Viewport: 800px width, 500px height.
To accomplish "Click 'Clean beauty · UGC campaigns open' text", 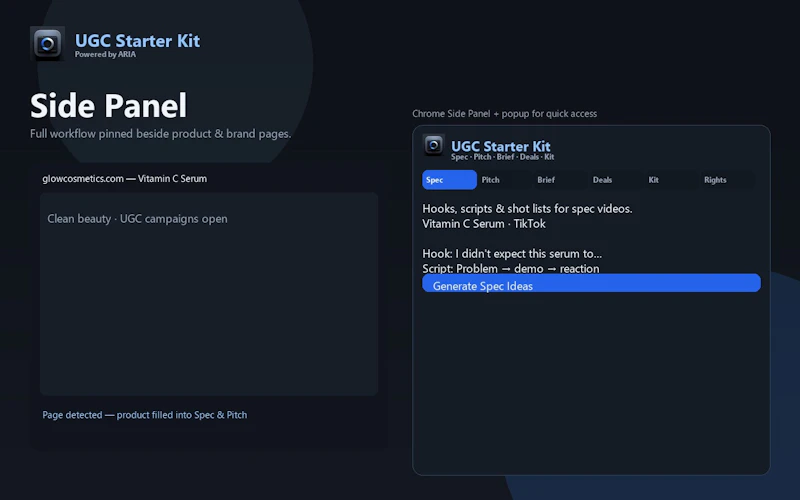I will (137, 218).
